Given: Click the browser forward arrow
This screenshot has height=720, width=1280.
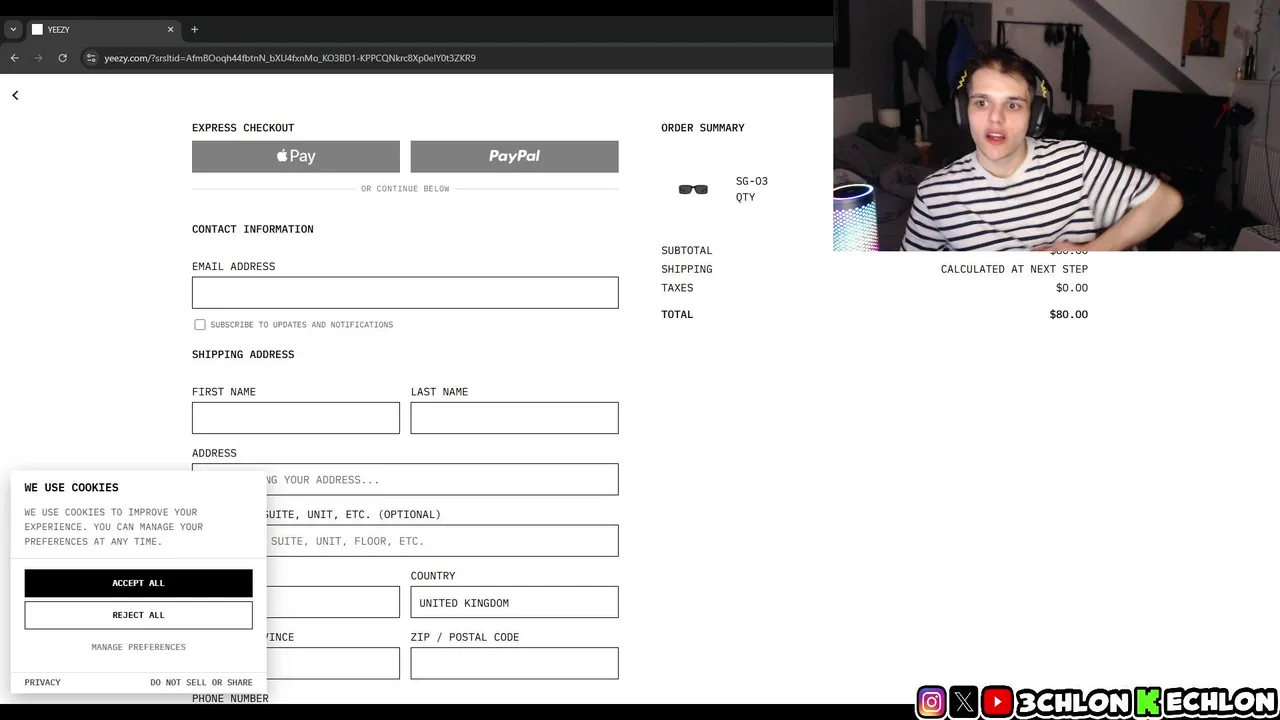Looking at the screenshot, I should (x=38, y=58).
